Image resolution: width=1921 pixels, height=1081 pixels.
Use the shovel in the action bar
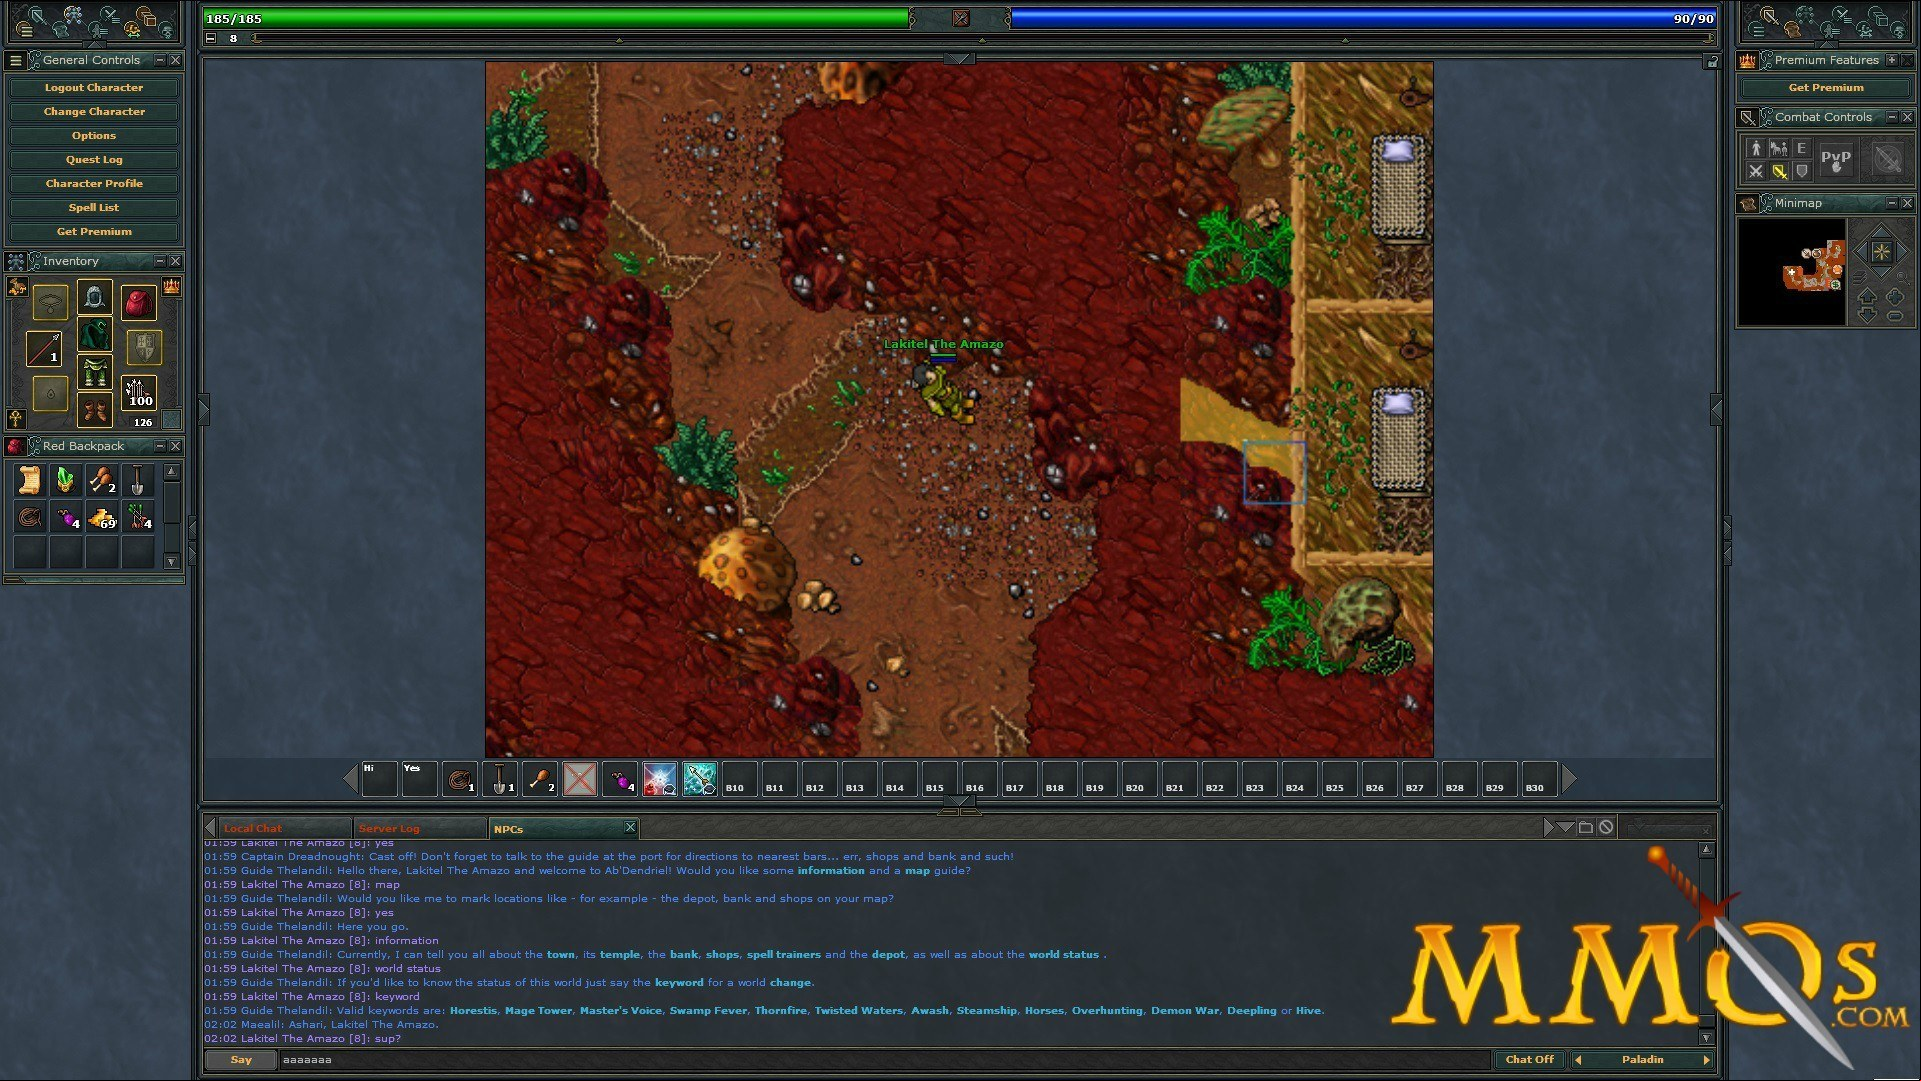[499, 778]
